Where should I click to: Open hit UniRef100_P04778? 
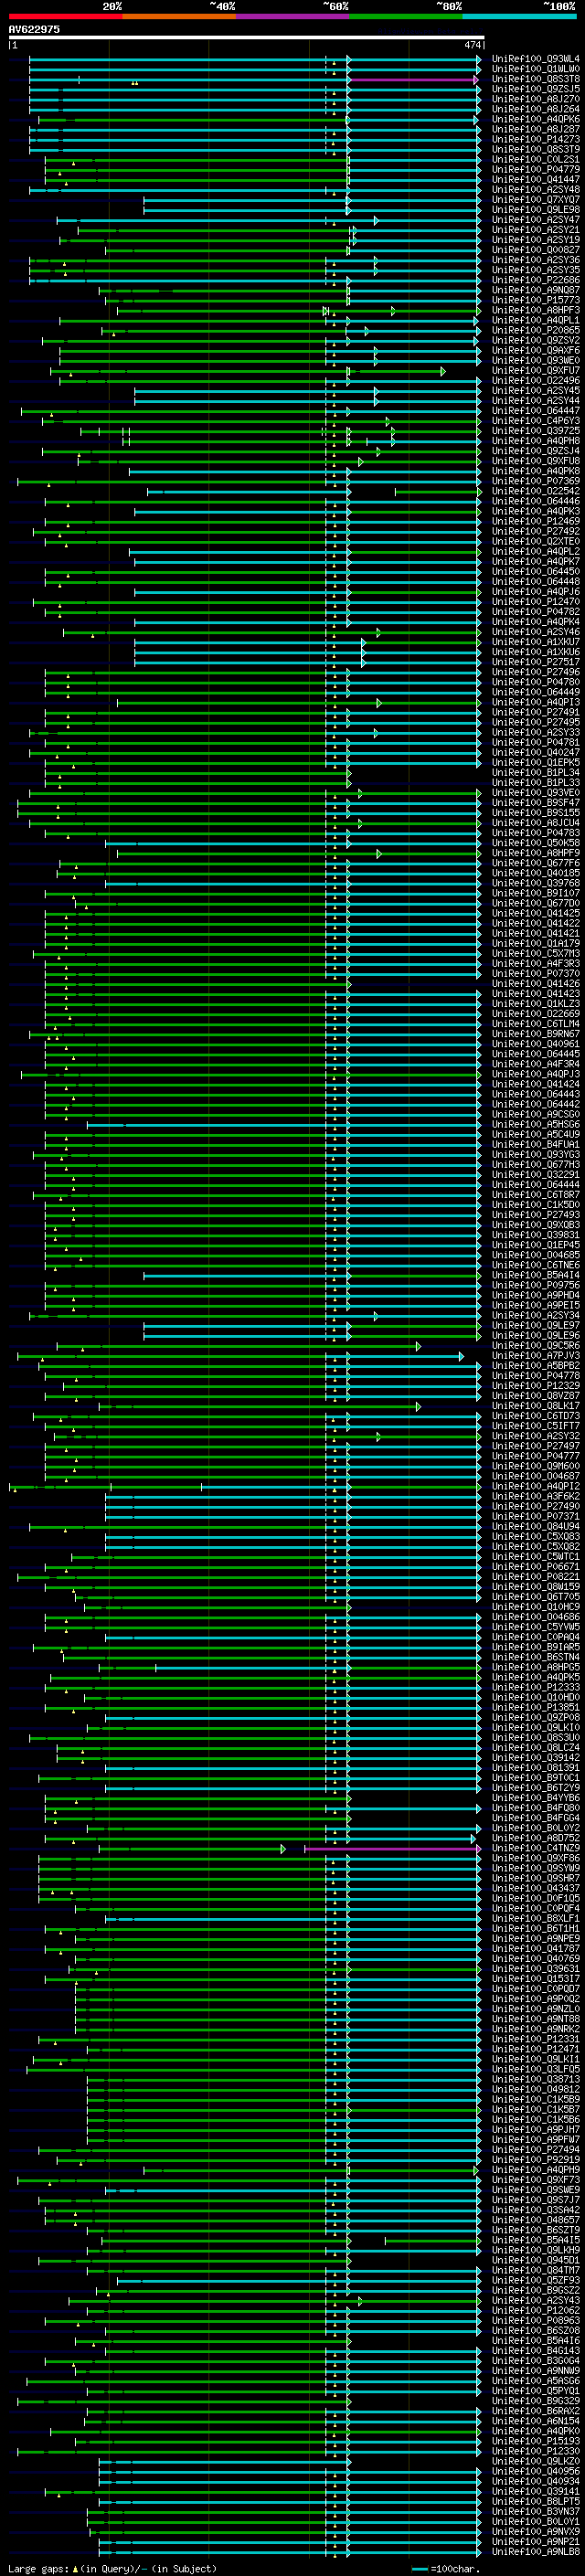[x=536, y=1376]
